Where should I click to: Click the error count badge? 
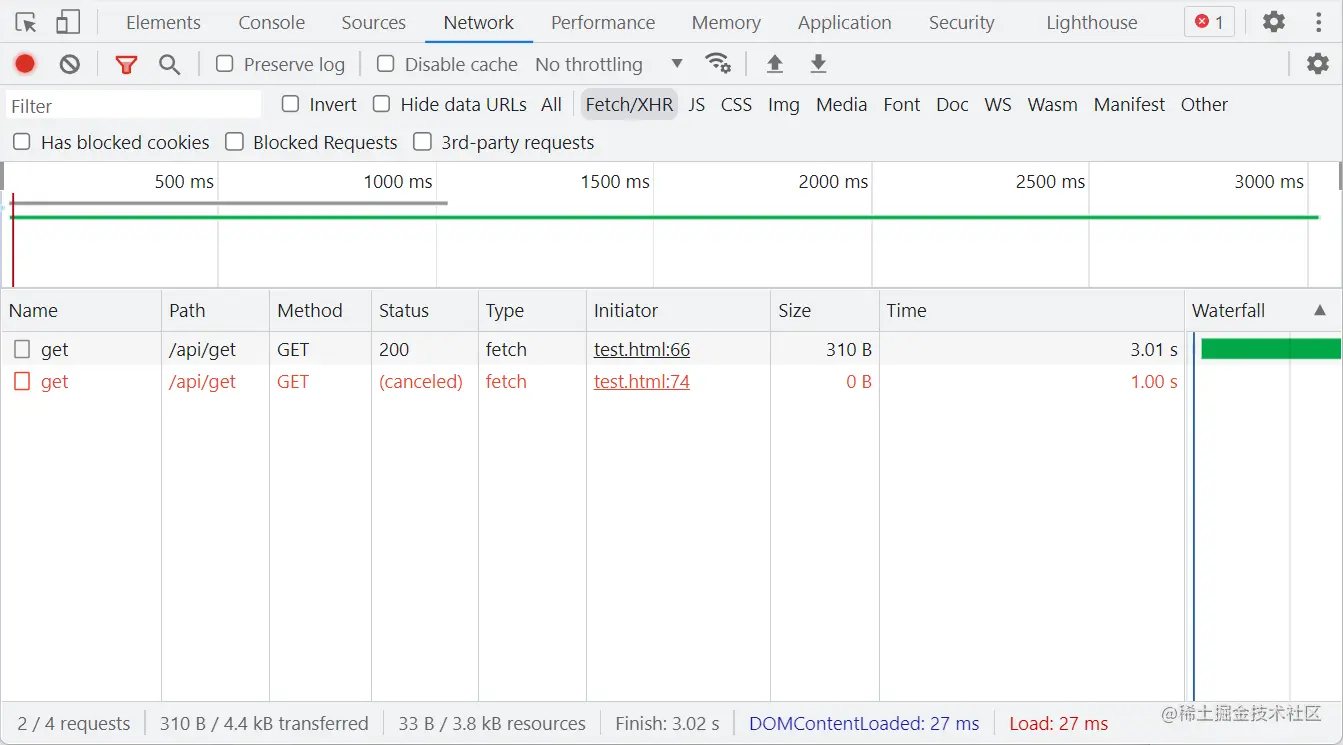coord(1208,21)
